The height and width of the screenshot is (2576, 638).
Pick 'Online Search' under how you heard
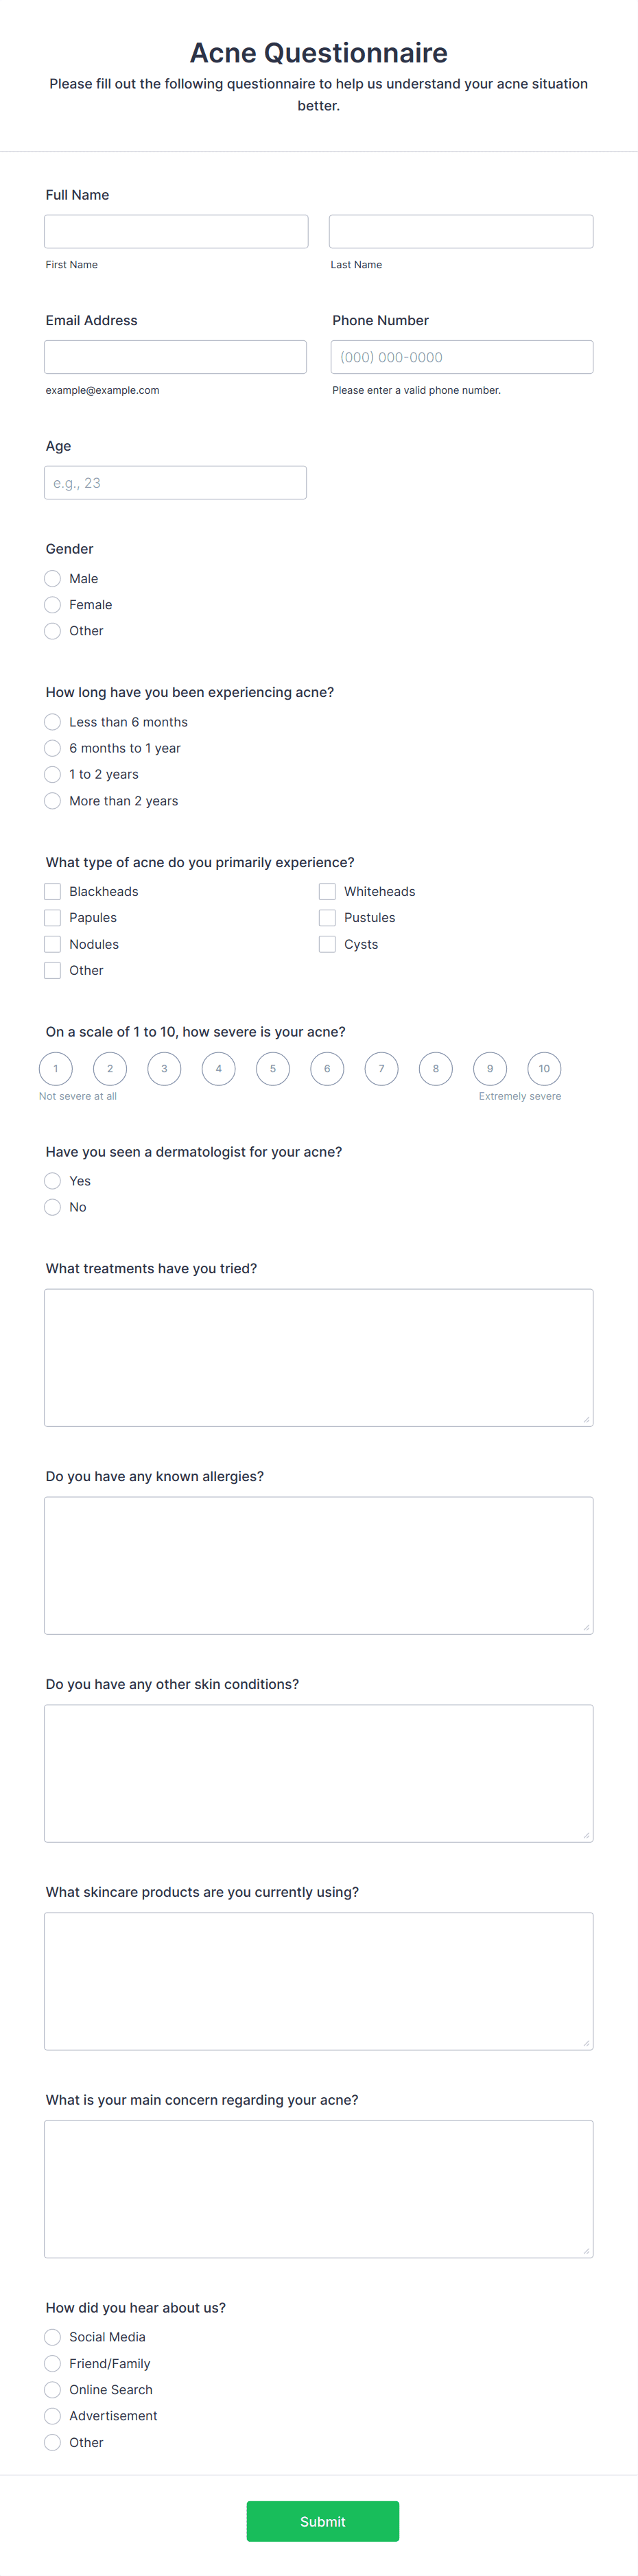click(x=52, y=2389)
